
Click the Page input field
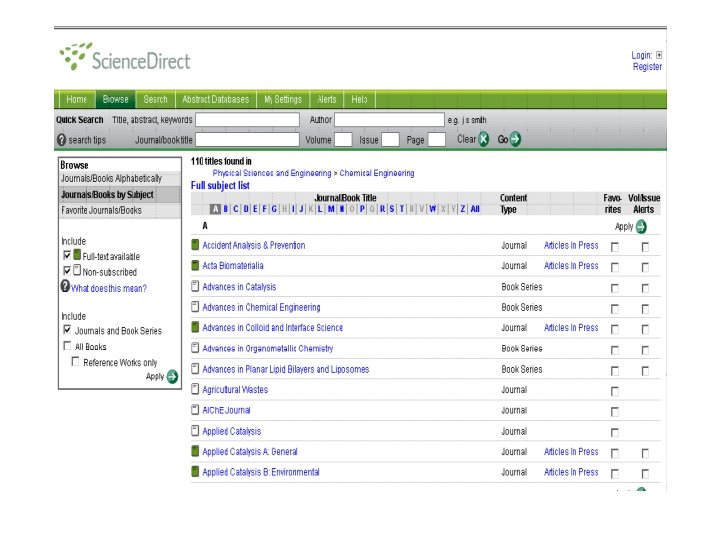click(437, 140)
